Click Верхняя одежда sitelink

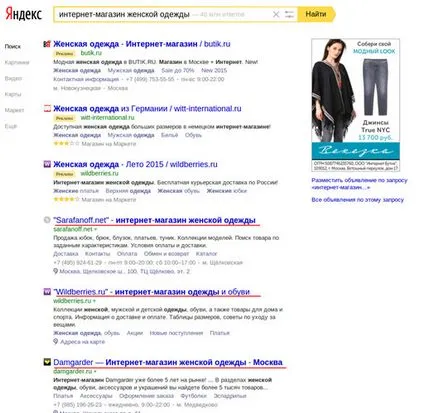point(128,191)
